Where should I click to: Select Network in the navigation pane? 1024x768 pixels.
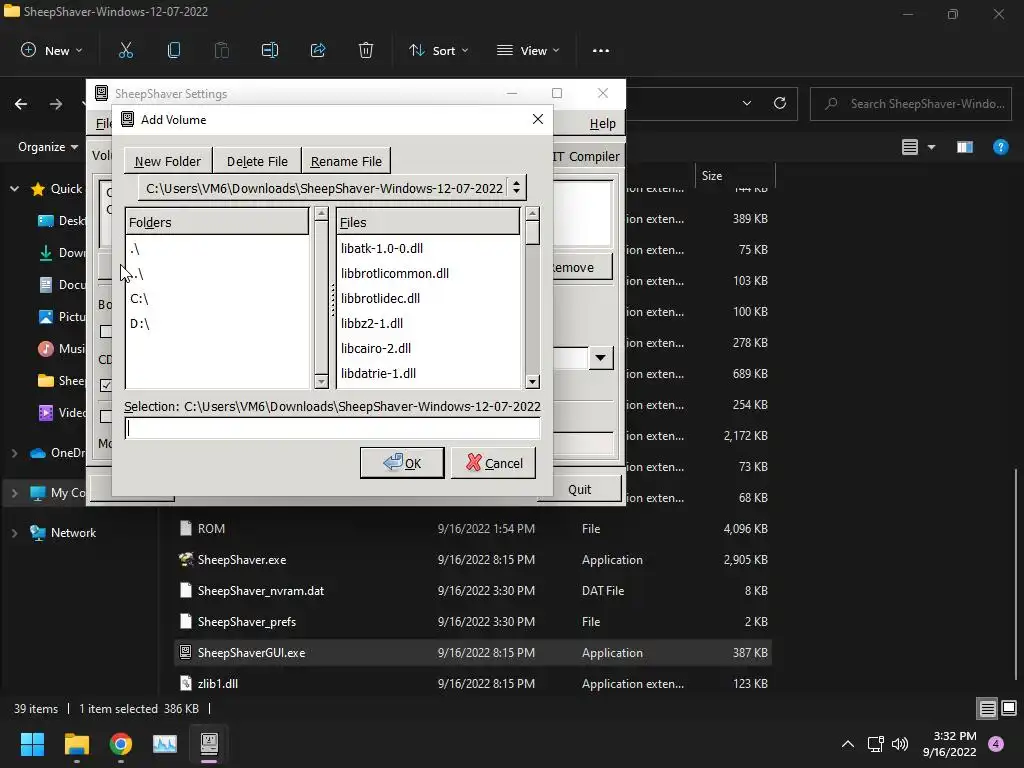pos(73,533)
